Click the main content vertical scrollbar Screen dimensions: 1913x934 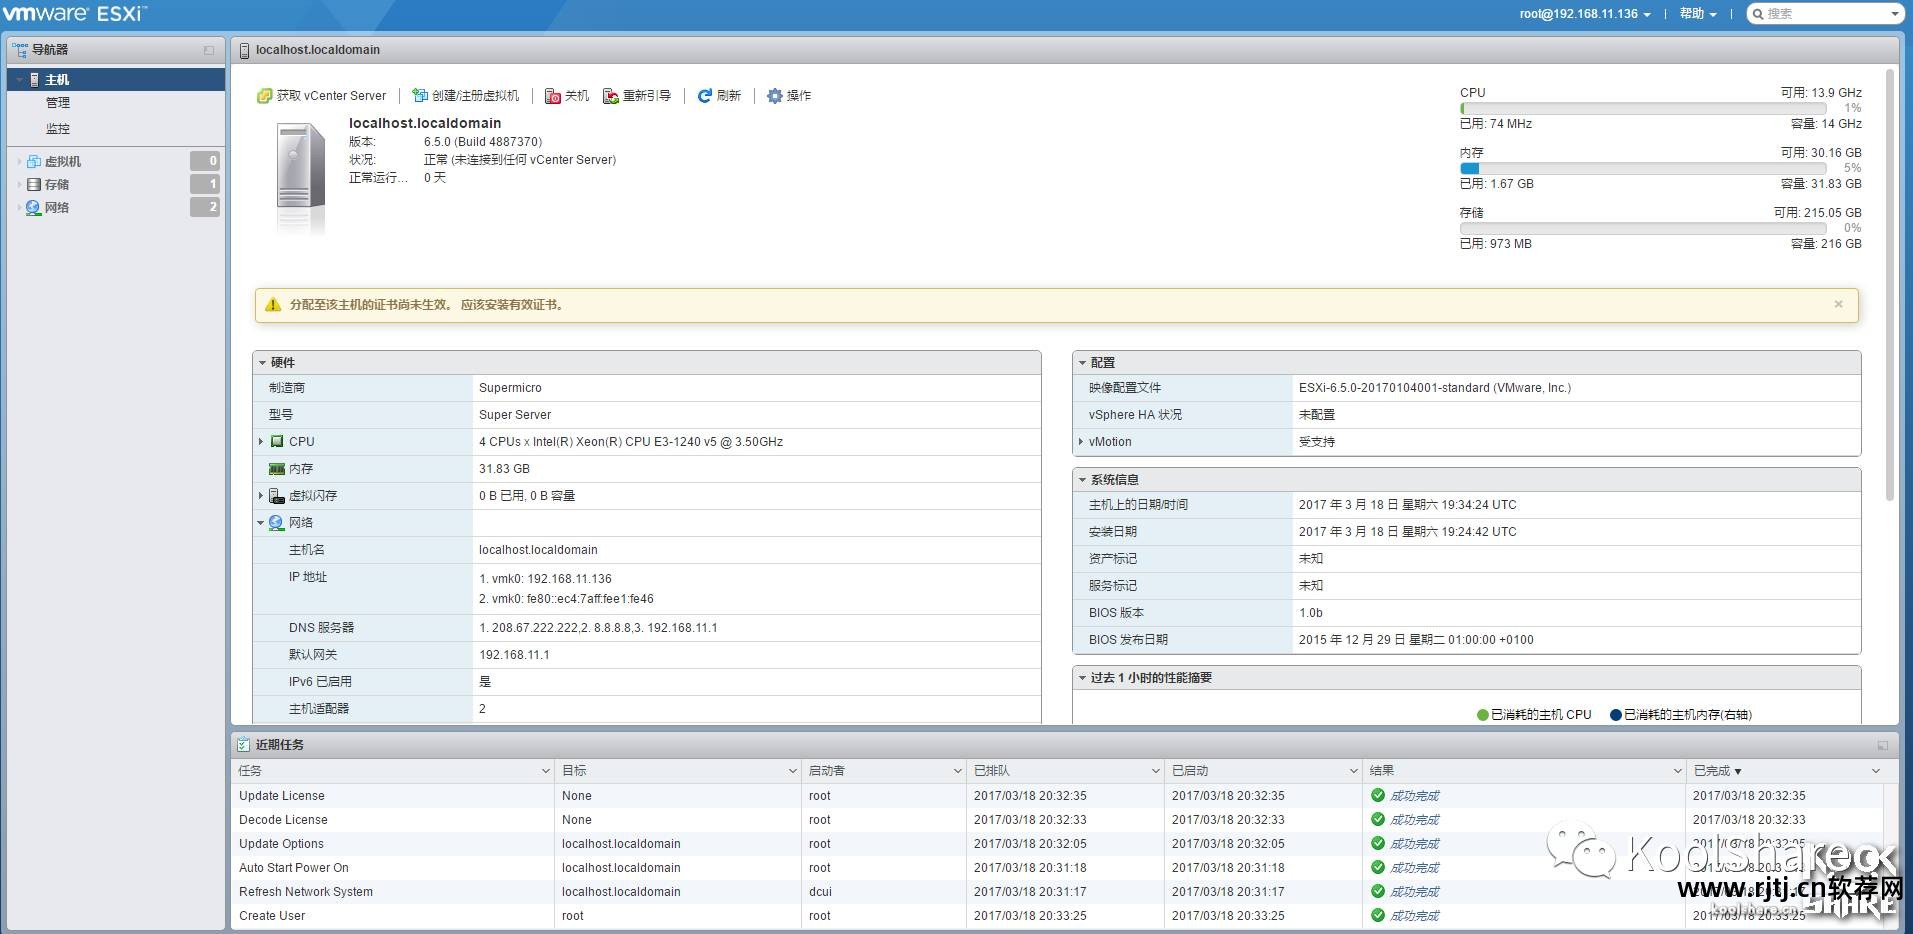point(1890,285)
